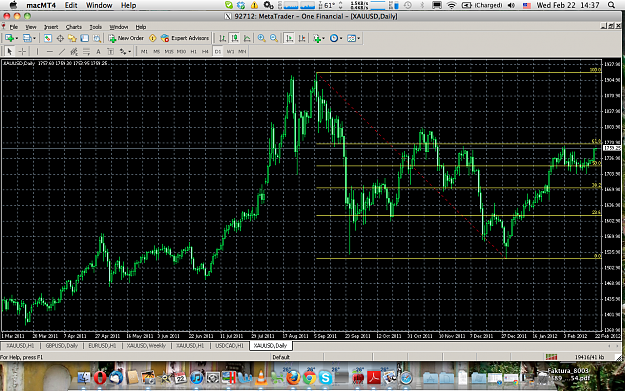Select the M1 timeframe button
The height and width of the screenshot is (391, 625).
(144, 51)
